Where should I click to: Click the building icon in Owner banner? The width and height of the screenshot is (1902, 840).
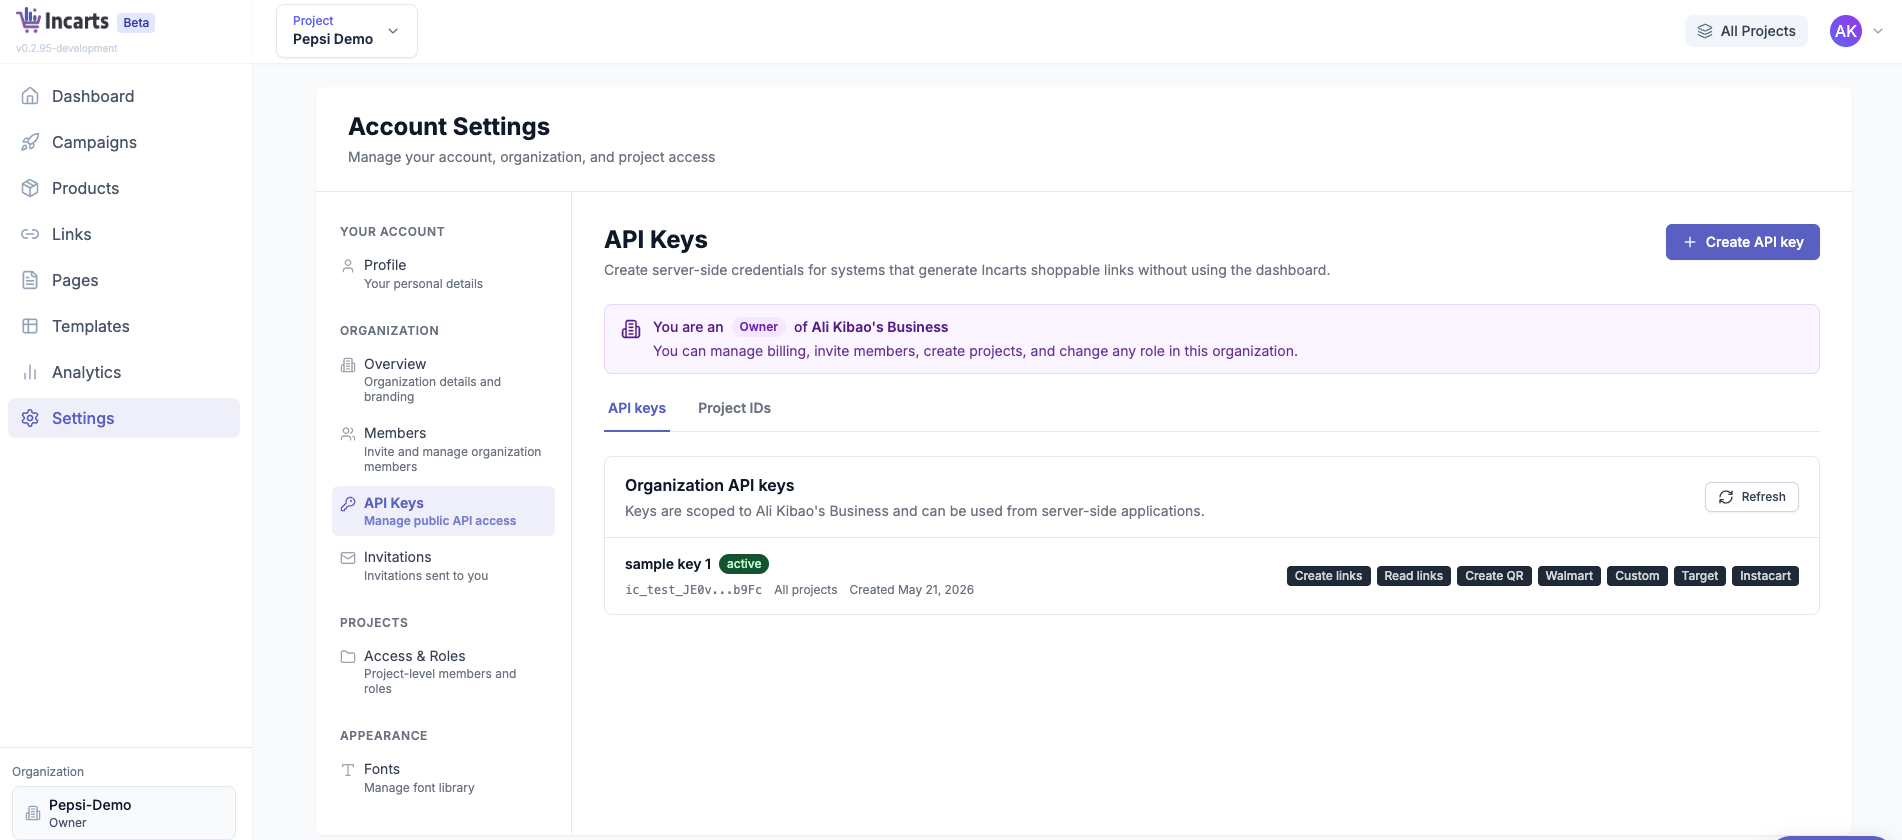click(x=631, y=329)
